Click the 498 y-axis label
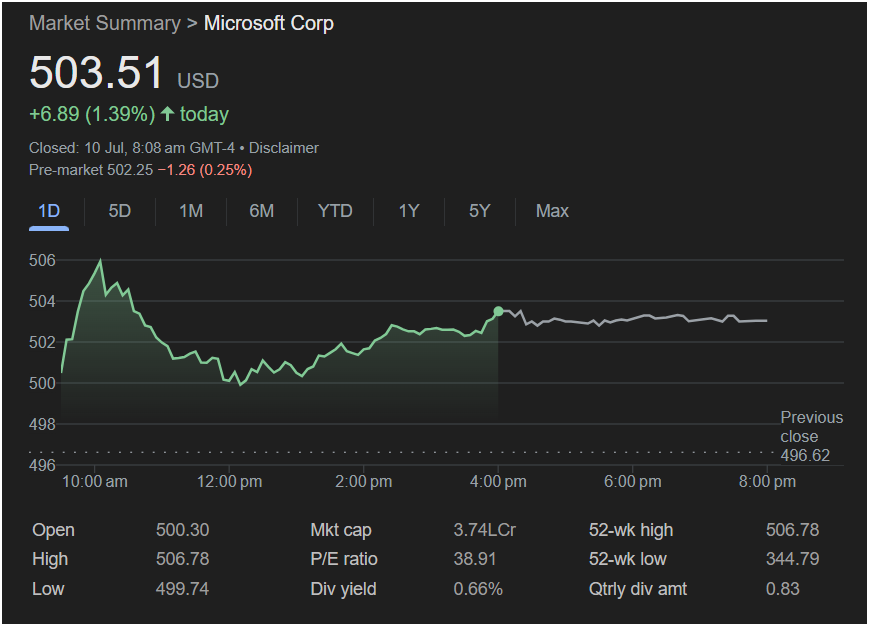Viewport: 869px width, 626px height. click(42, 424)
